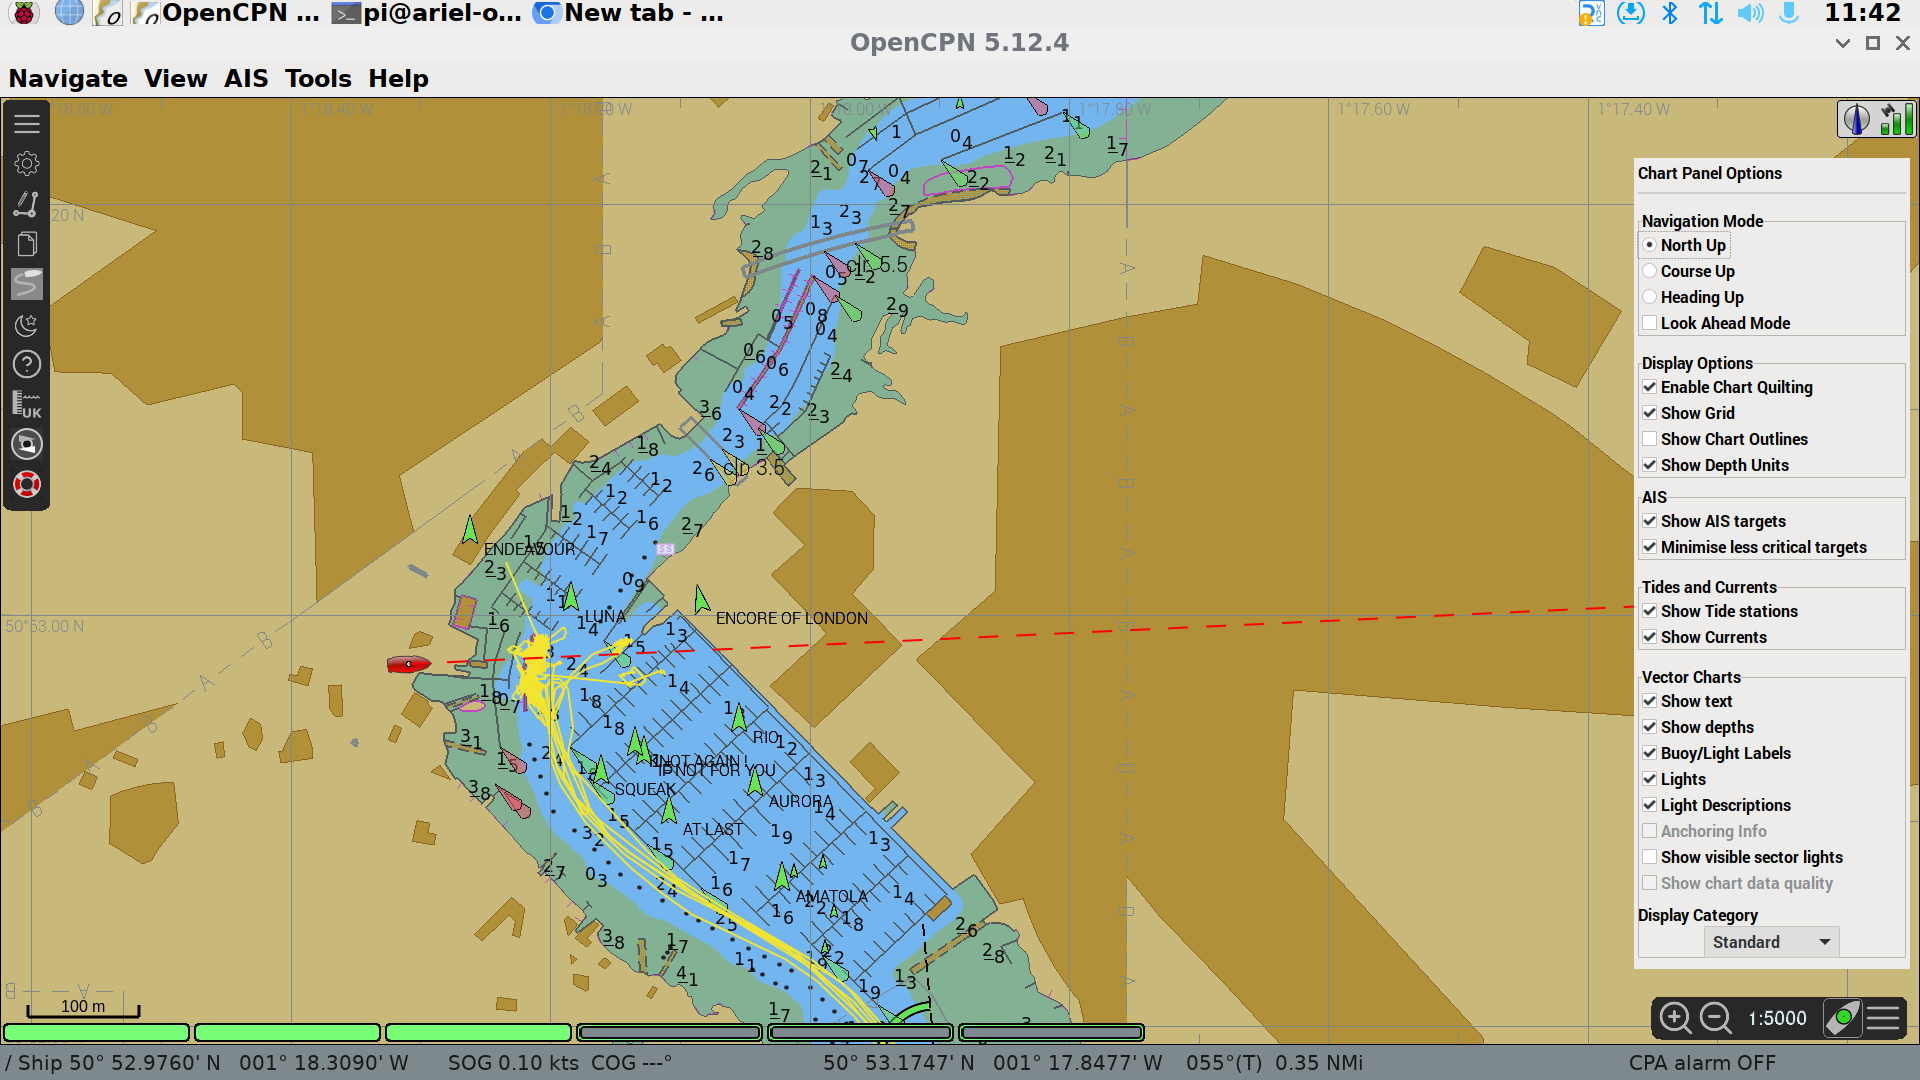Screen dimensions: 1920x1080
Task: Enable Show Chart Outlines checkbox
Action: click(1650, 439)
